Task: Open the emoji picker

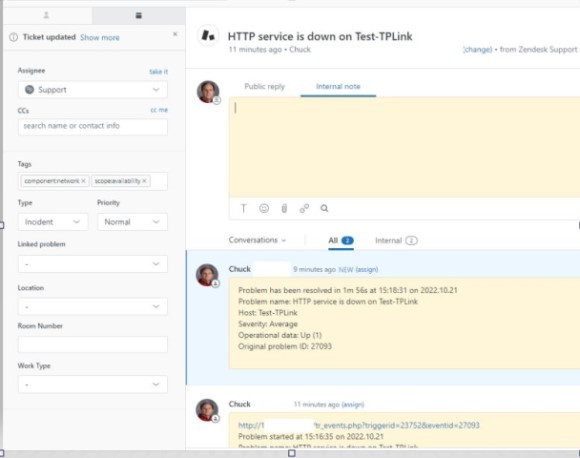Action: [264, 208]
